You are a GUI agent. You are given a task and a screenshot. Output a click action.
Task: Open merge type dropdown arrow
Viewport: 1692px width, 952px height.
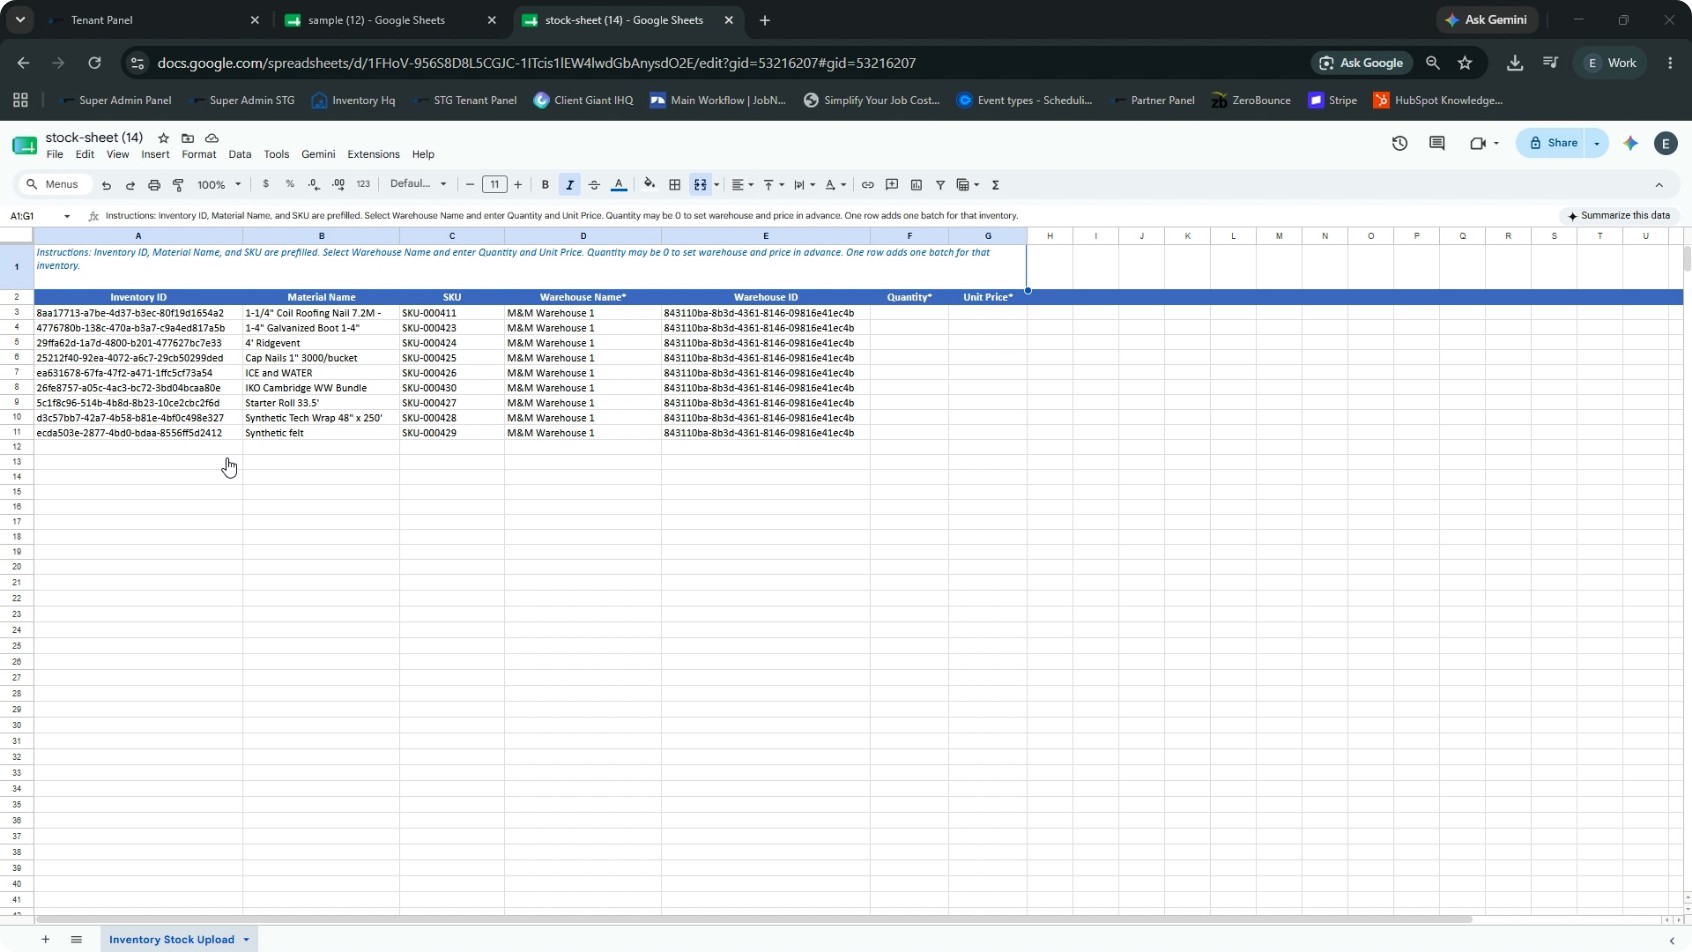pos(716,184)
